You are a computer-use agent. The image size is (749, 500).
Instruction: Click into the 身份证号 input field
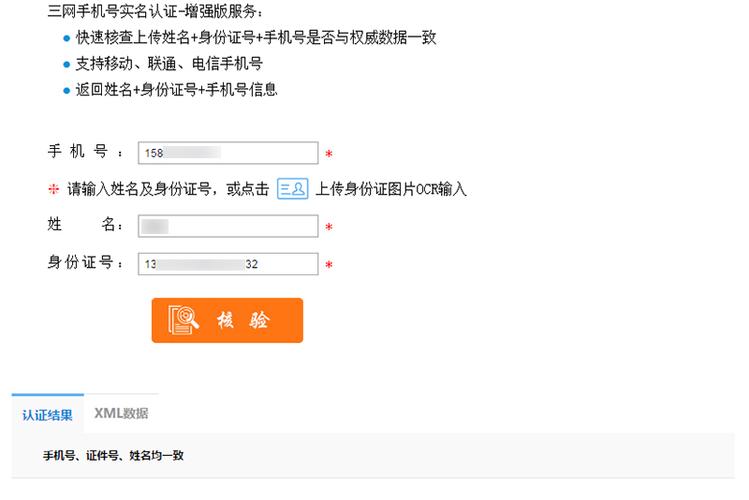(x=228, y=264)
